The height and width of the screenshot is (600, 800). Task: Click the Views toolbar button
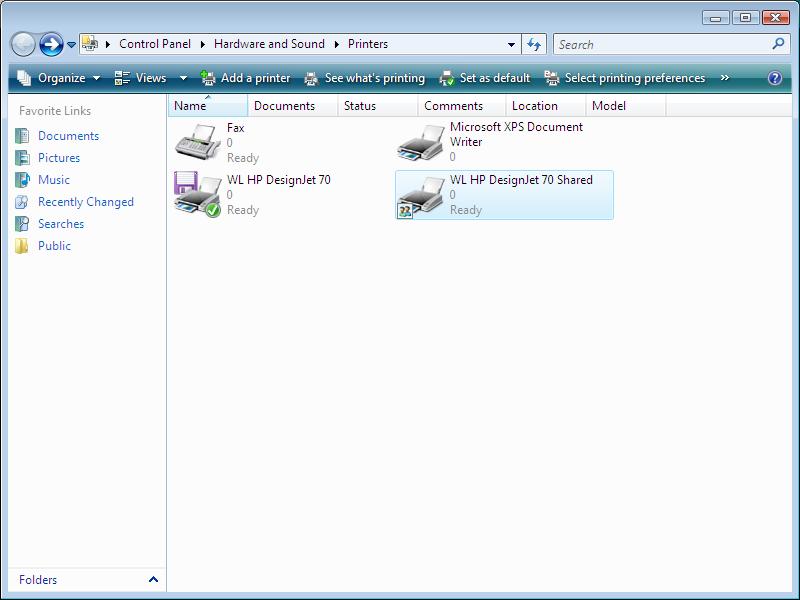[141, 78]
